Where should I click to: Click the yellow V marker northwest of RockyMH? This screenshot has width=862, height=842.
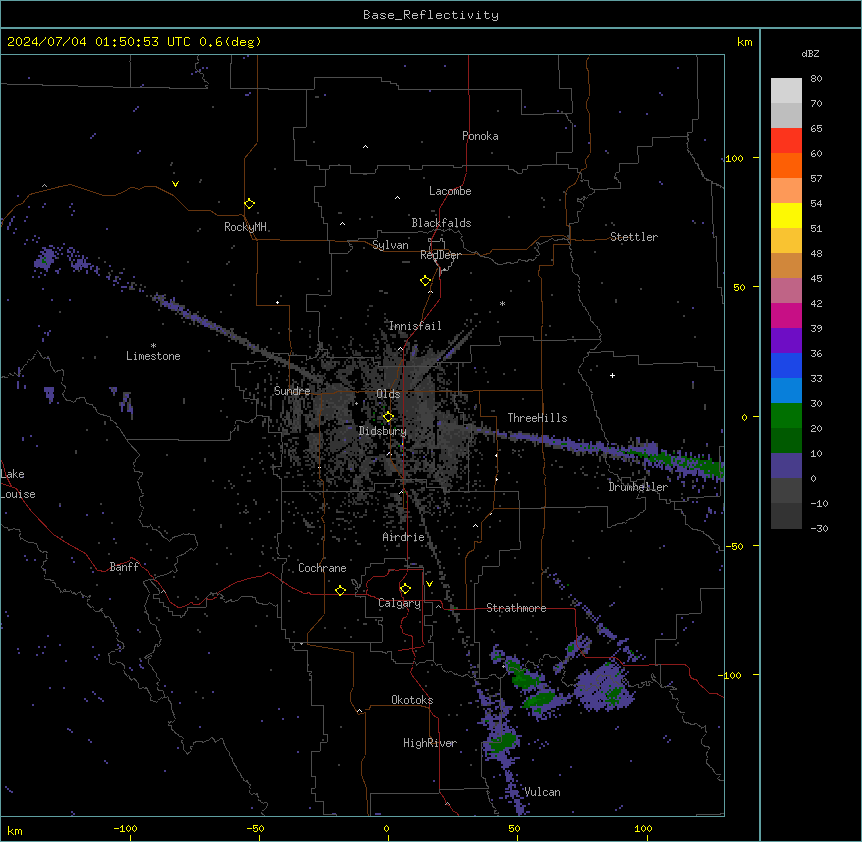coord(175,184)
